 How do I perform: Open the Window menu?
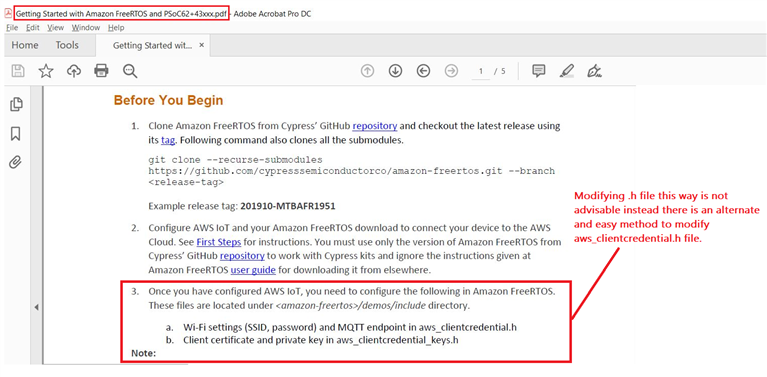86,28
